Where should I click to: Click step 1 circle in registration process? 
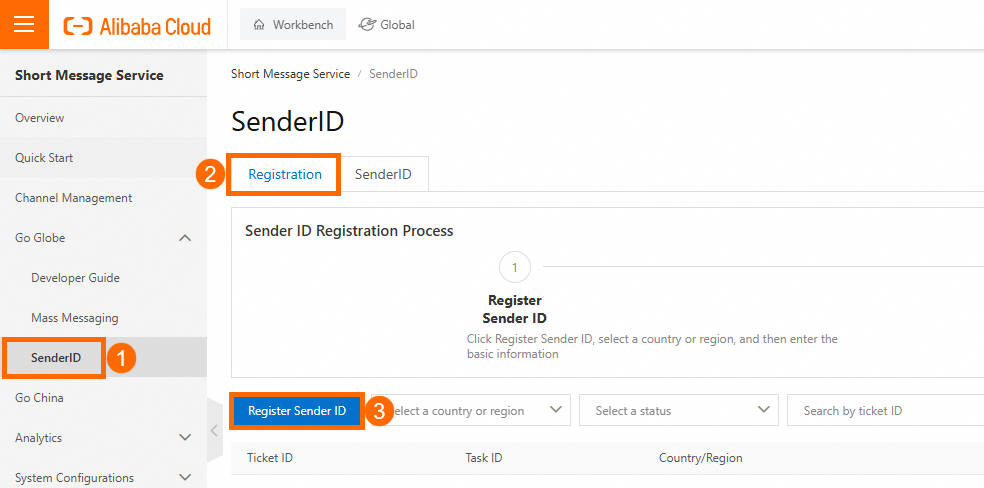pos(514,267)
